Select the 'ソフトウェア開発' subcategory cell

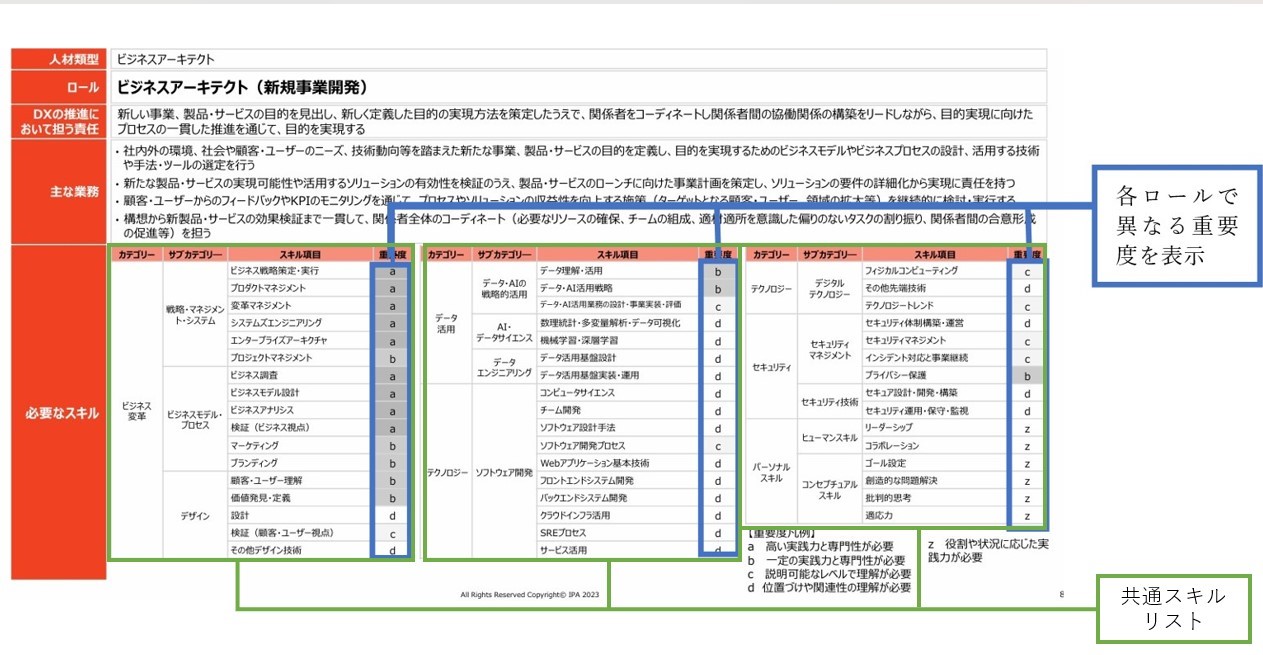pos(504,472)
